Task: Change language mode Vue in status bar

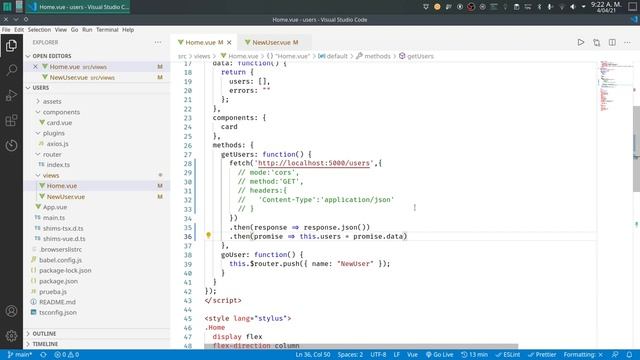Action: tap(412, 355)
